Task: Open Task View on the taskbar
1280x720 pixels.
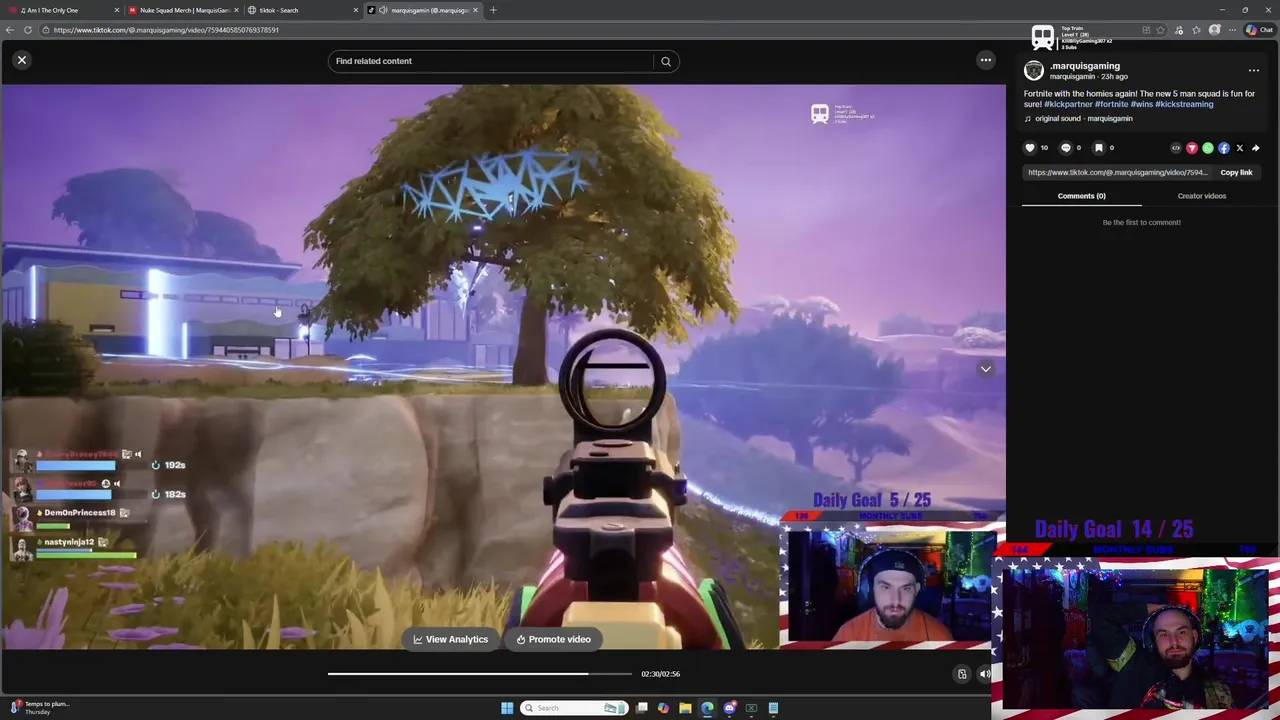Action: point(642,708)
